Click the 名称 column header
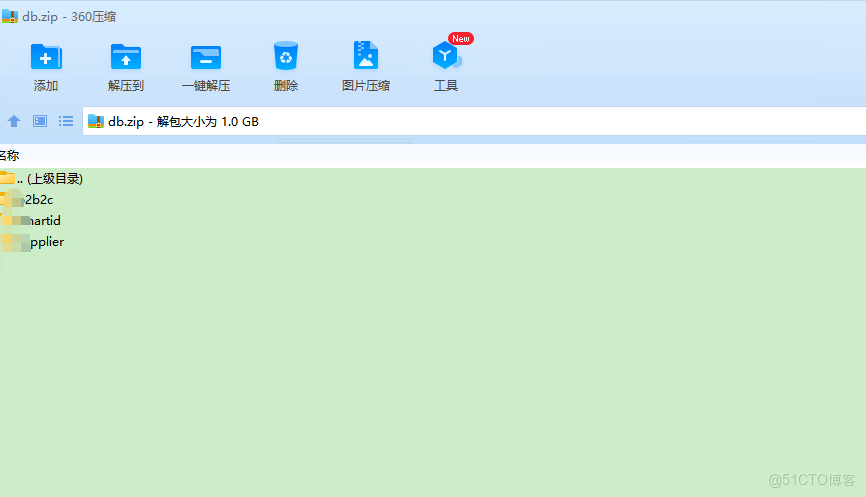 click(9, 156)
